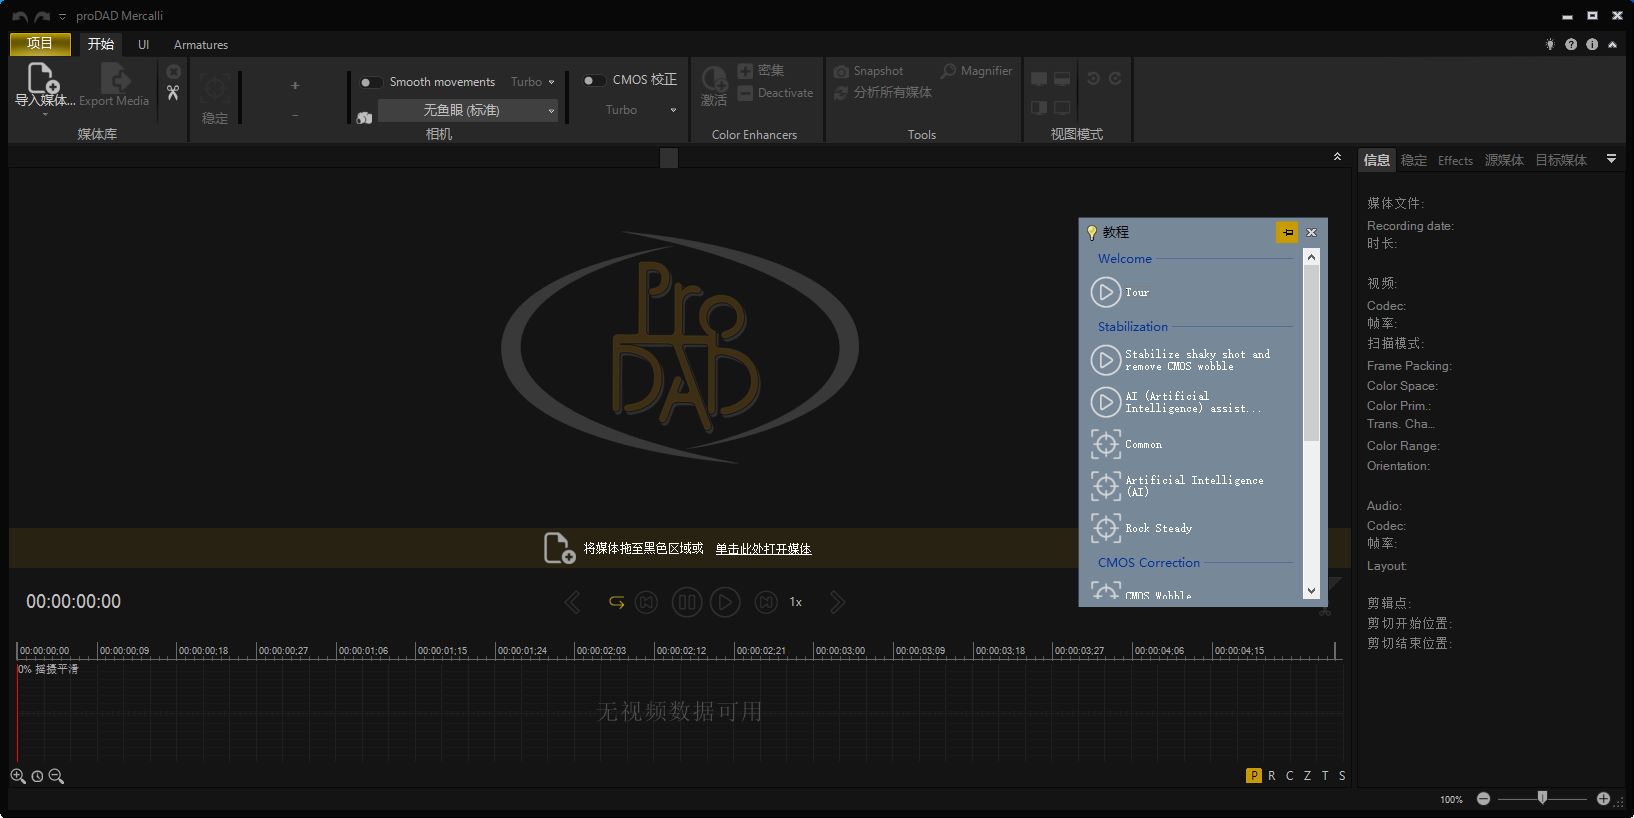Click the 项目 project button
The width and height of the screenshot is (1634, 818).
40,44
